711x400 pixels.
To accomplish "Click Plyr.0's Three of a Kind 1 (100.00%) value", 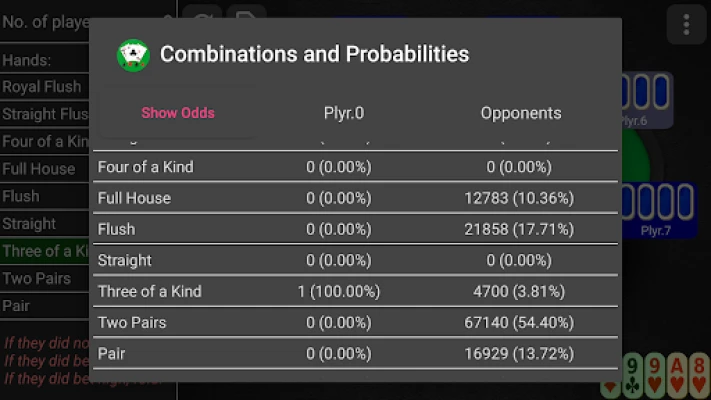I will [x=339, y=291].
